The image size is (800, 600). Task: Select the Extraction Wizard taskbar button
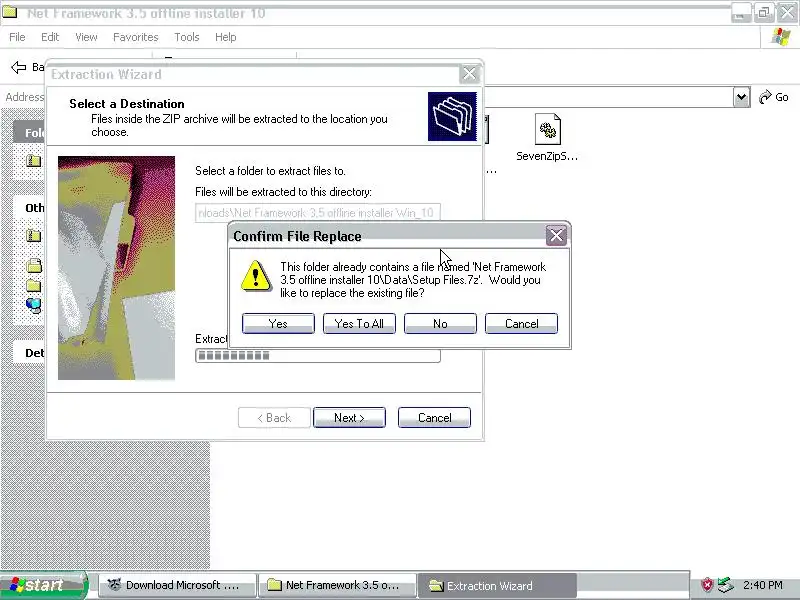497,585
